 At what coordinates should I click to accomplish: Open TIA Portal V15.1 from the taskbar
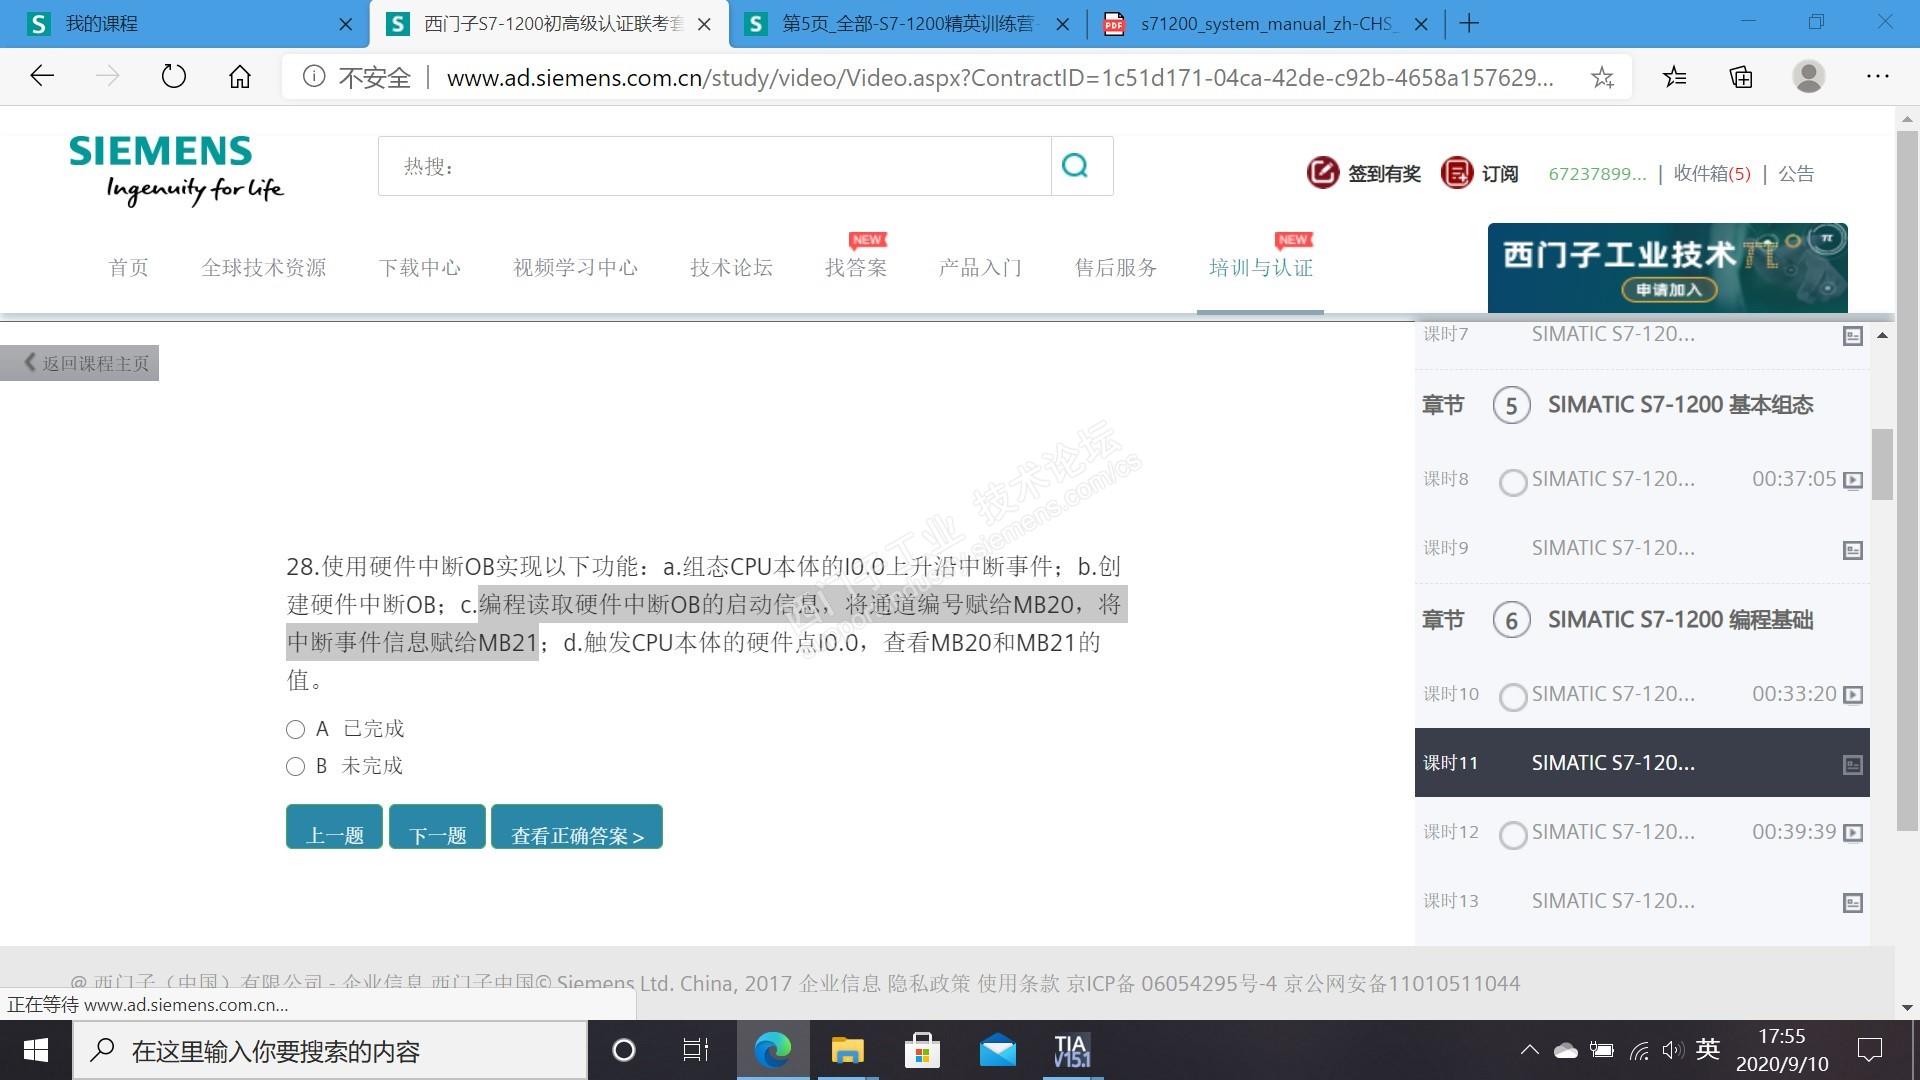coord(1071,1050)
